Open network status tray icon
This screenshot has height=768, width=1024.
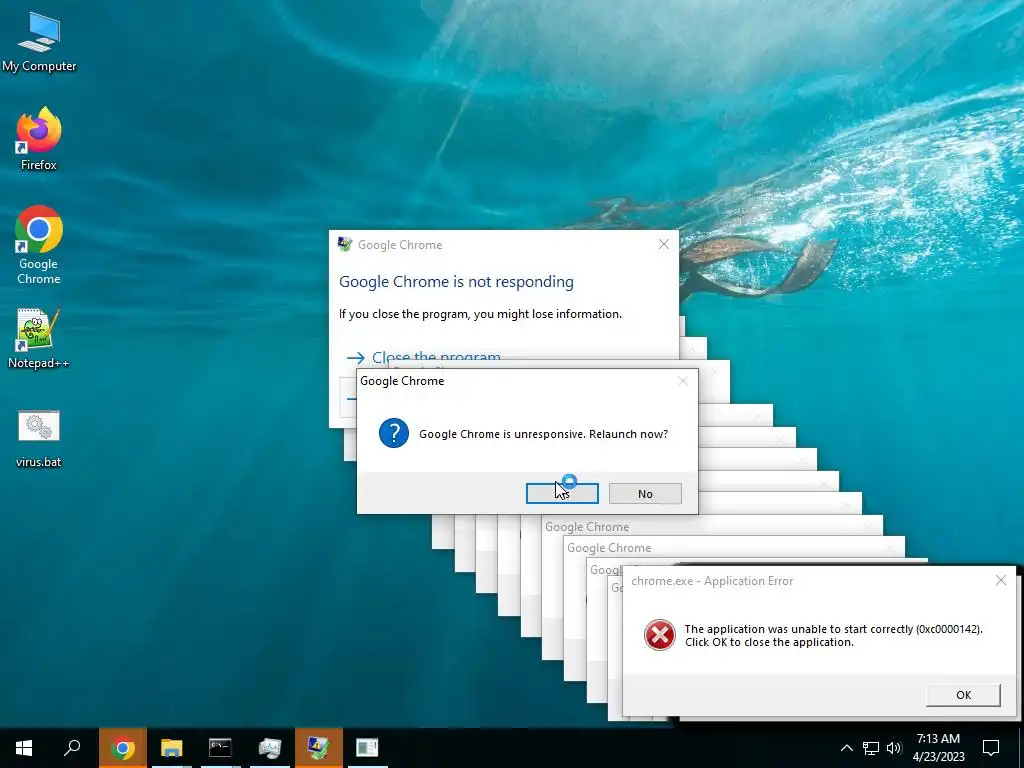click(871, 748)
